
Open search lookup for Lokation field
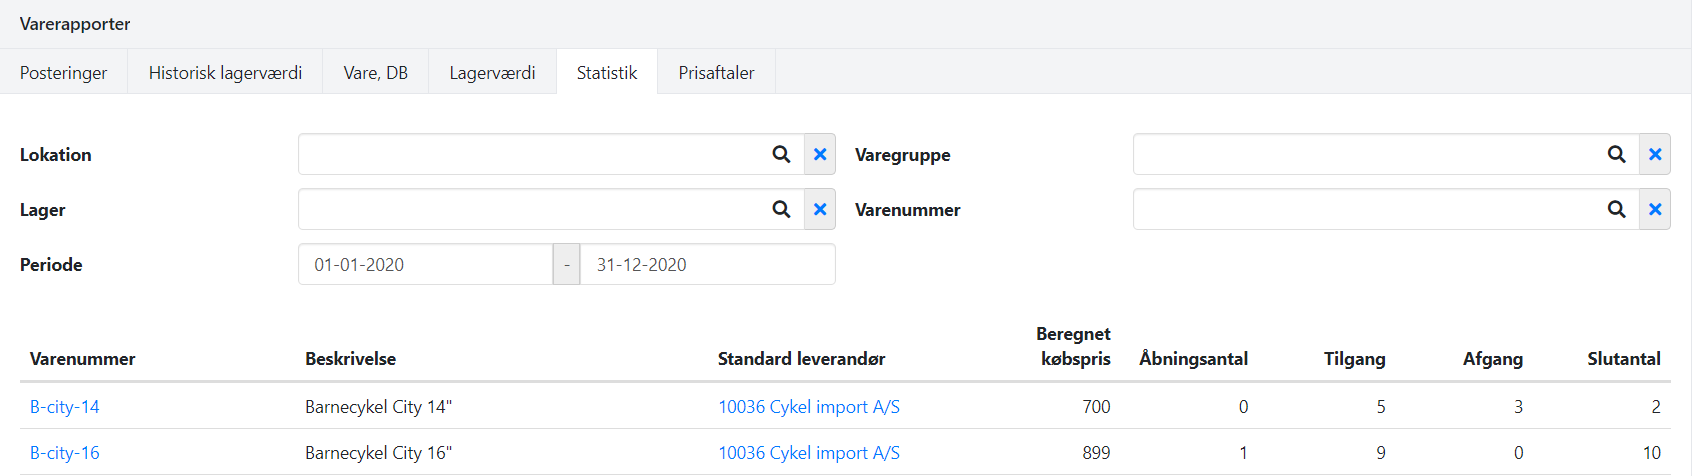click(x=781, y=154)
